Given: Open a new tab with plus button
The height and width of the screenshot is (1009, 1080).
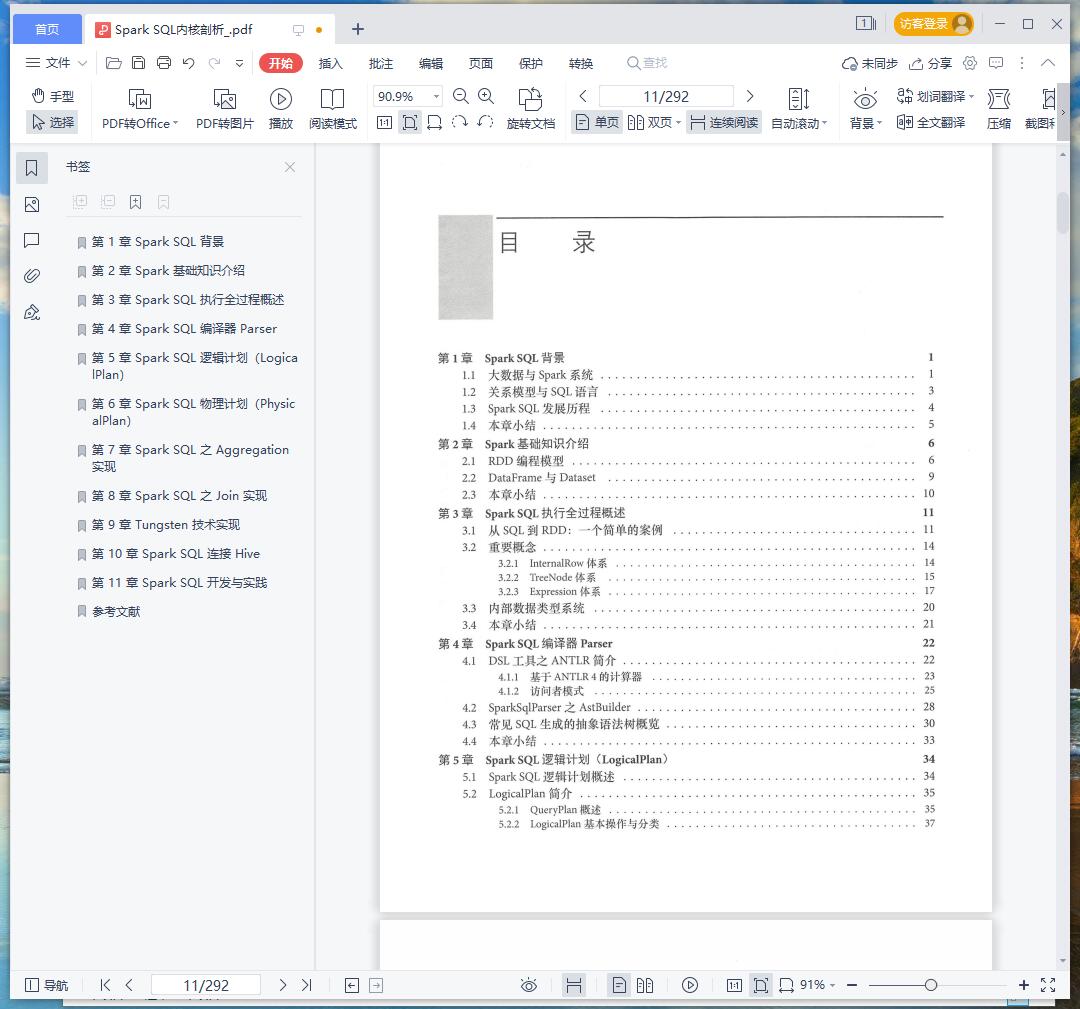Looking at the screenshot, I should tap(357, 29).
